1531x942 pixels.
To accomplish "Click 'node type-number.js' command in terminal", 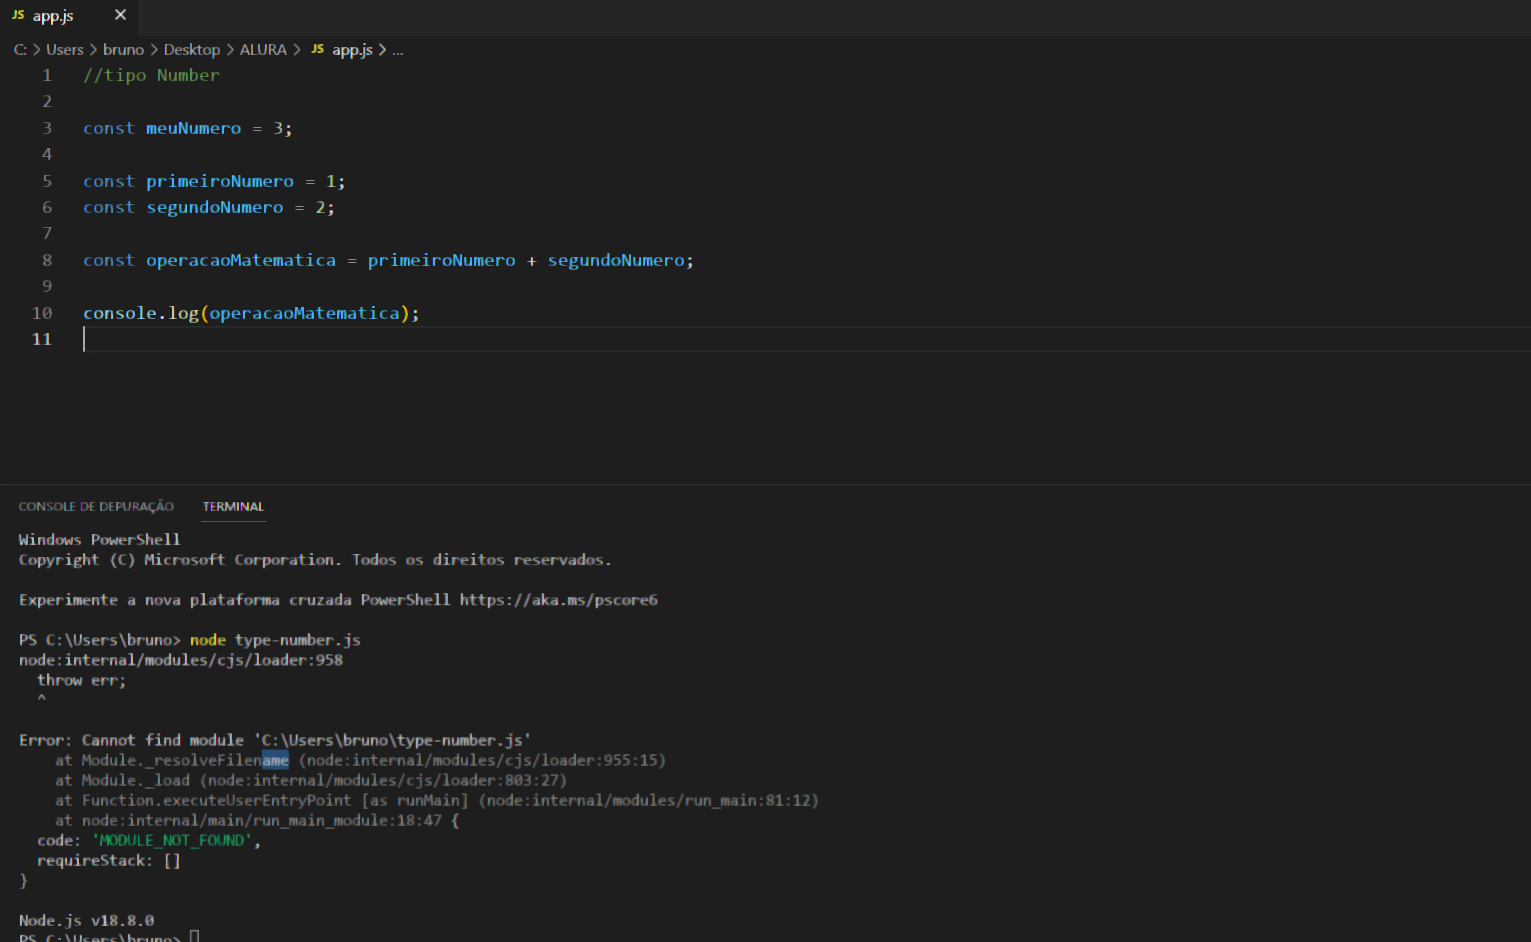I will tap(275, 640).
